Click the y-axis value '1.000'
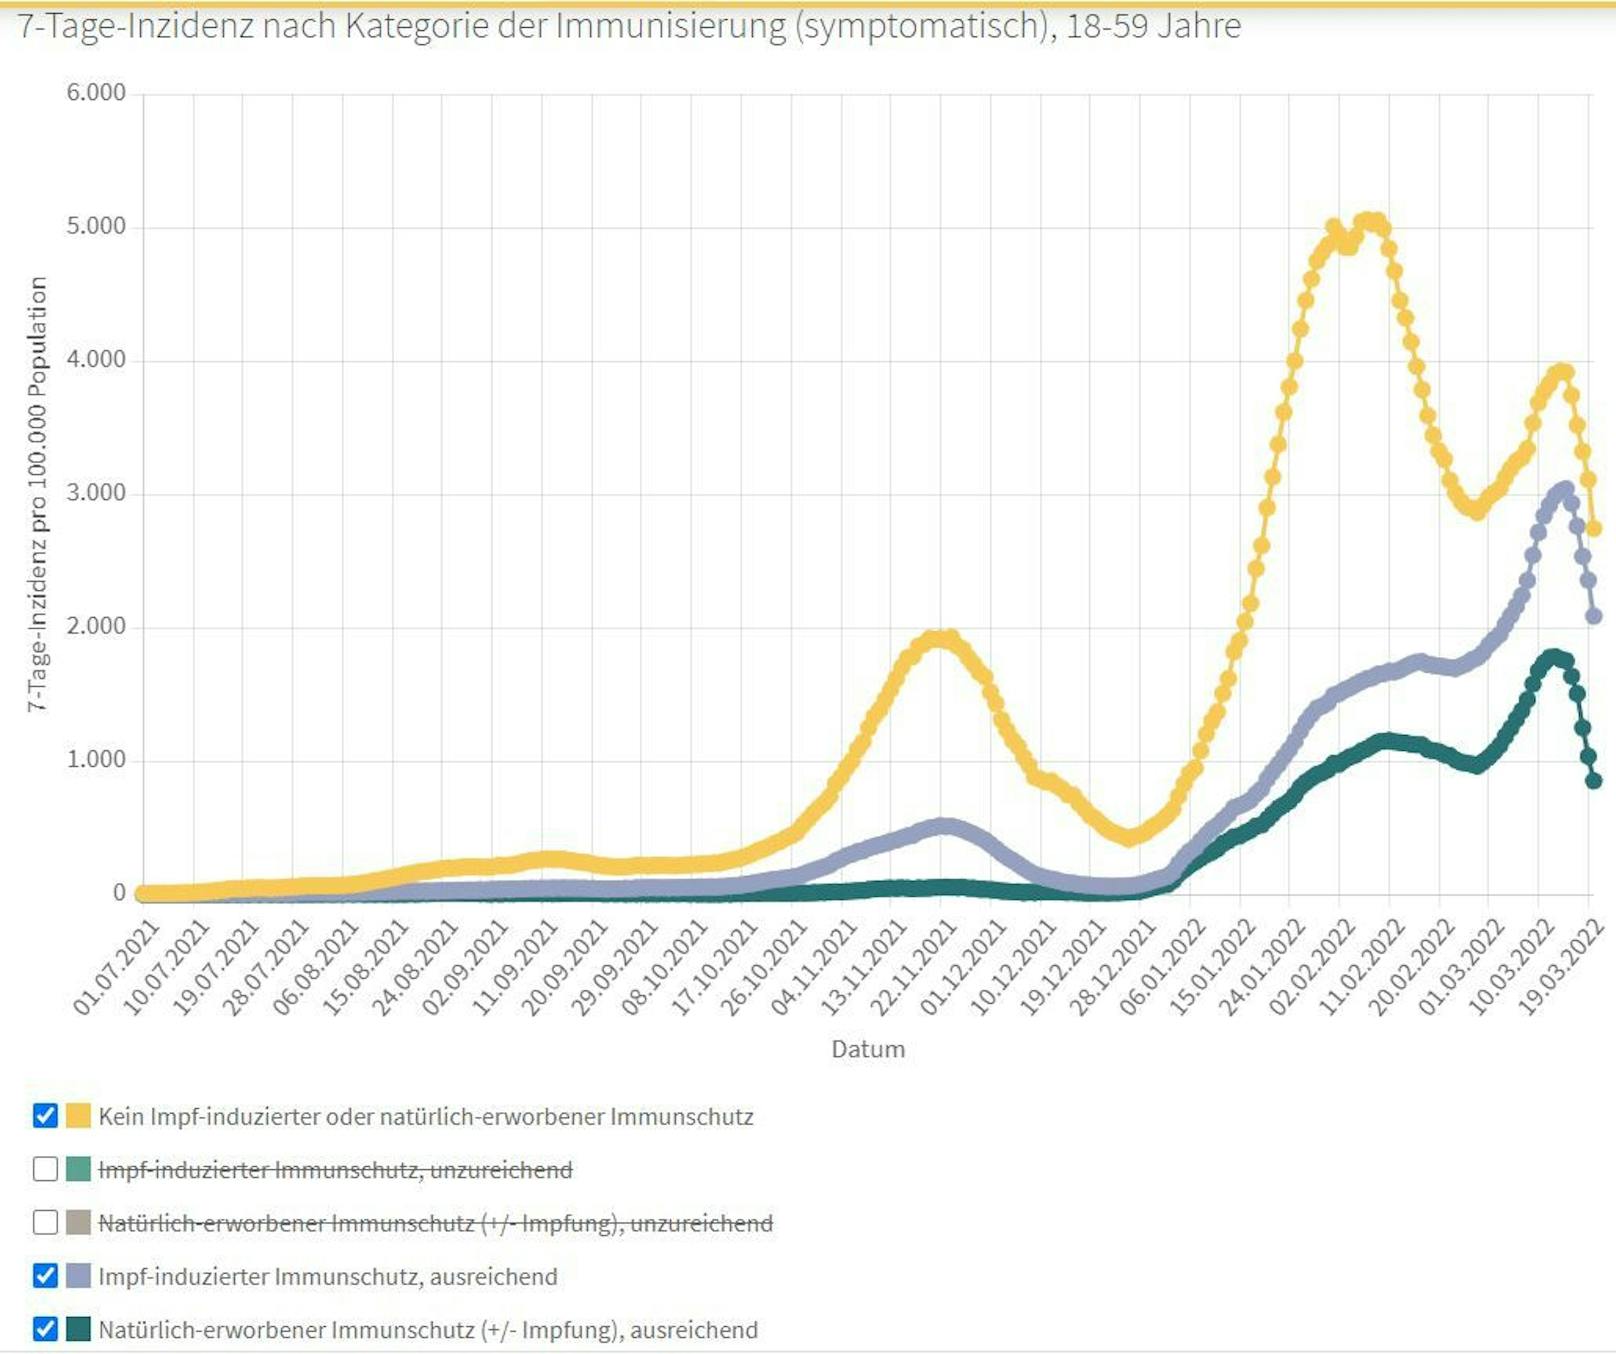This screenshot has height=1354, width=1616. (96, 760)
